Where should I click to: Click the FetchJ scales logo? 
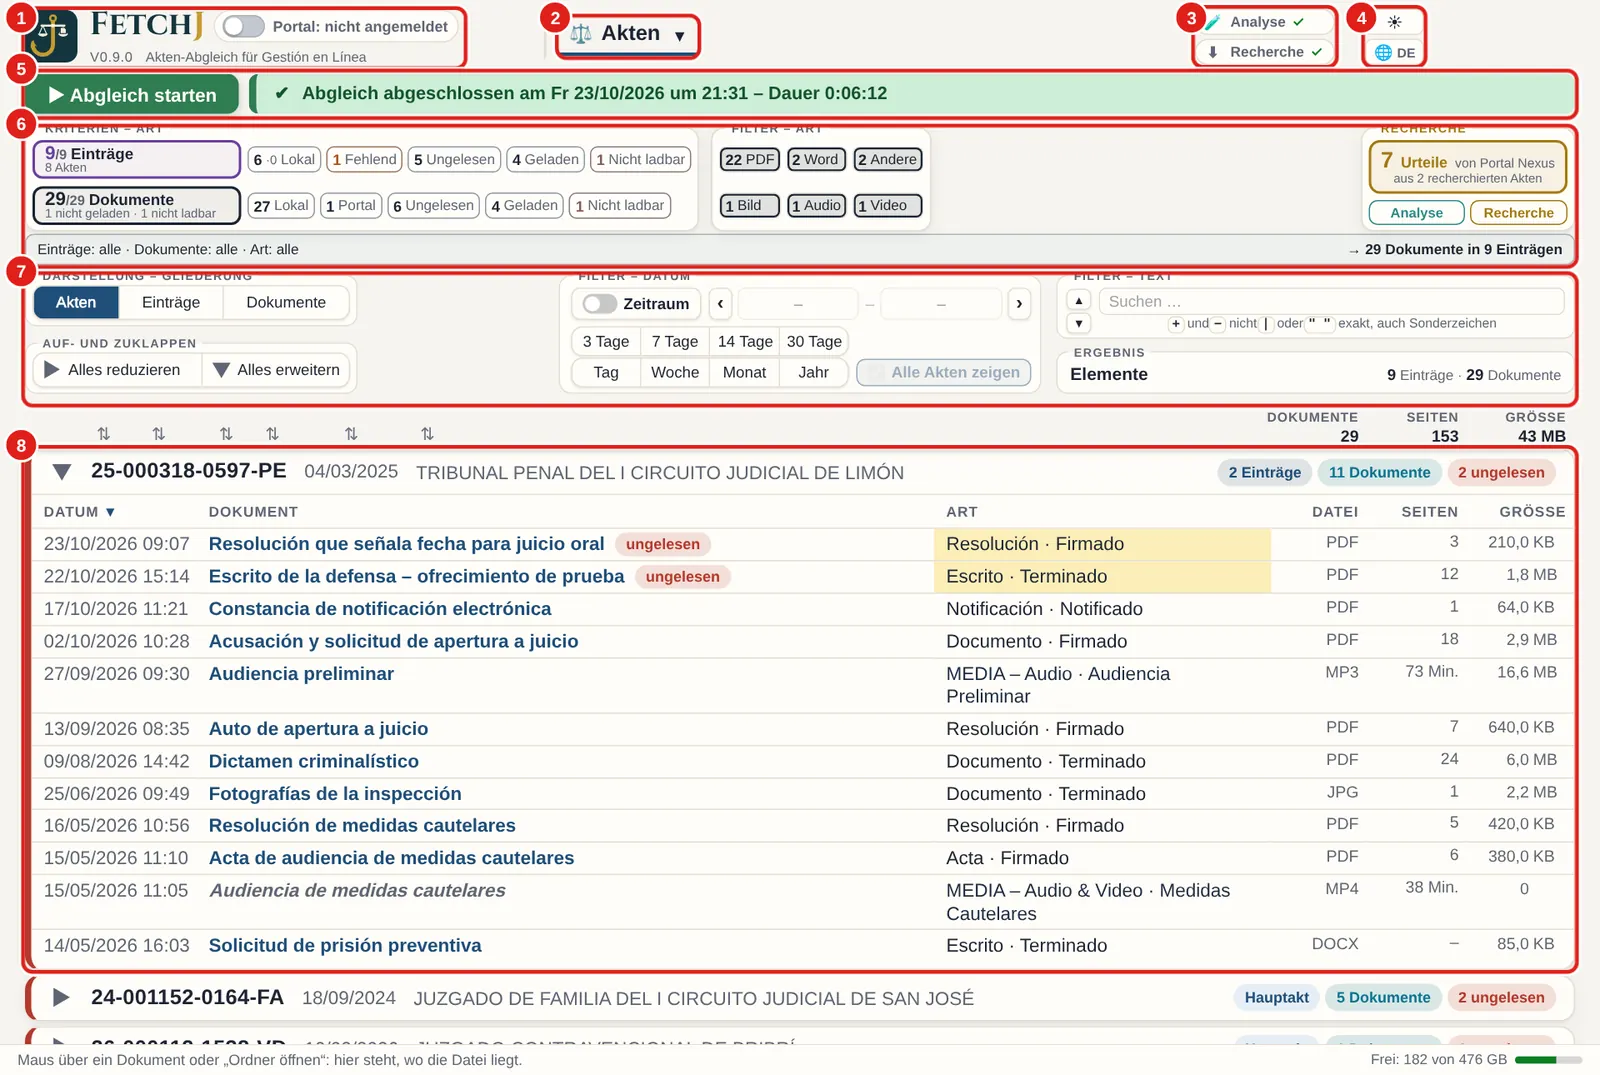coord(52,36)
